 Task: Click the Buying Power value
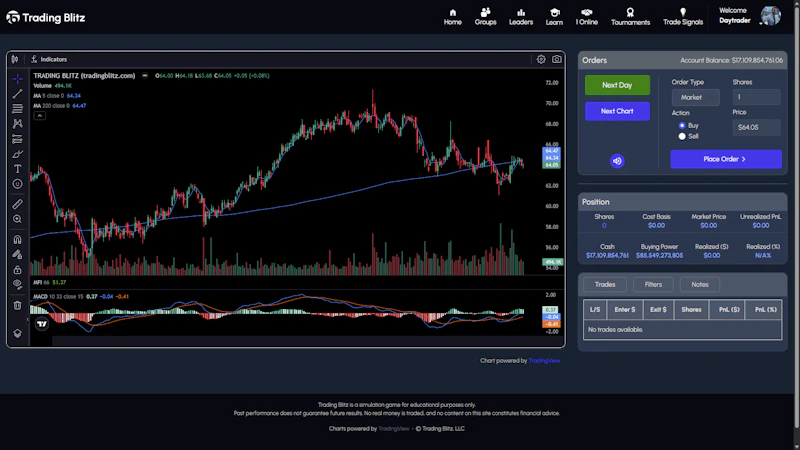pyautogui.click(x=659, y=255)
